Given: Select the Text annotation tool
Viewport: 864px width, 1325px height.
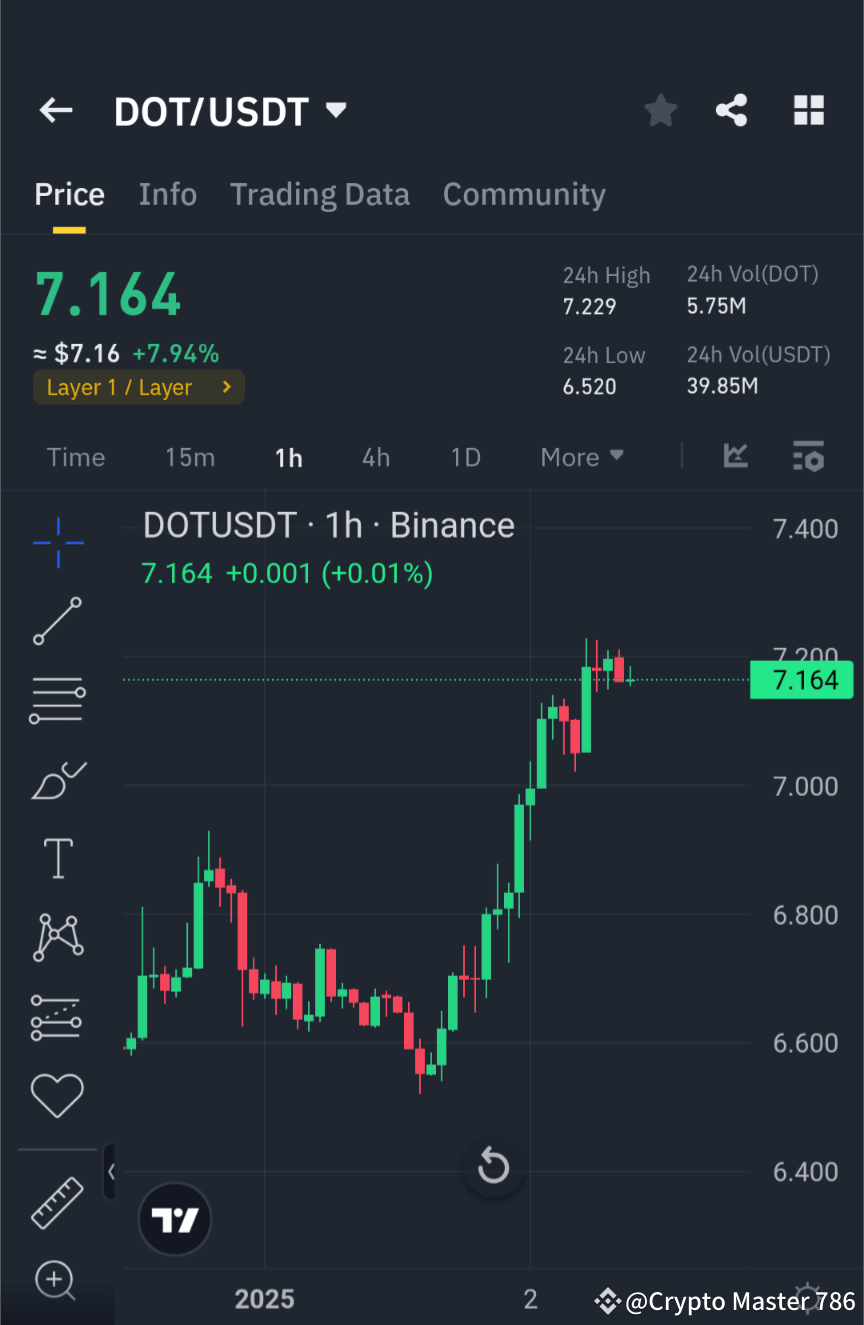Looking at the screenshot, I should [x=57, y=858].
